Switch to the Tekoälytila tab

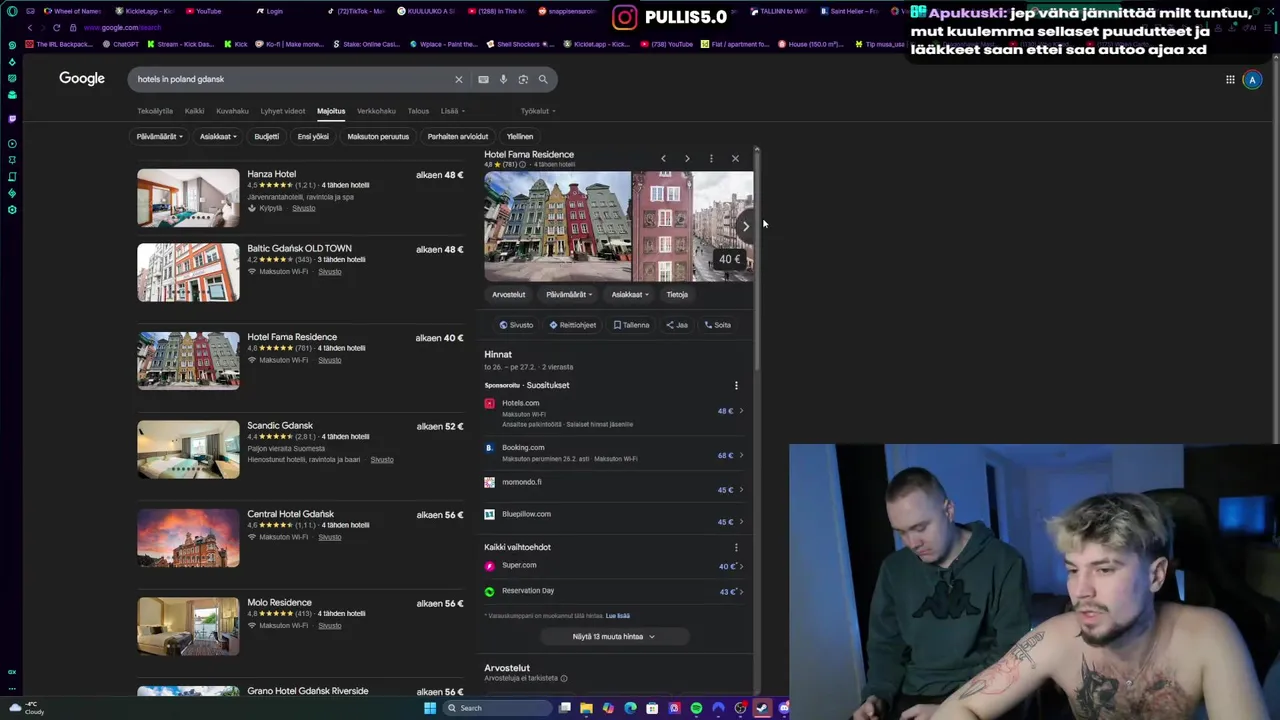click(155, 111)
